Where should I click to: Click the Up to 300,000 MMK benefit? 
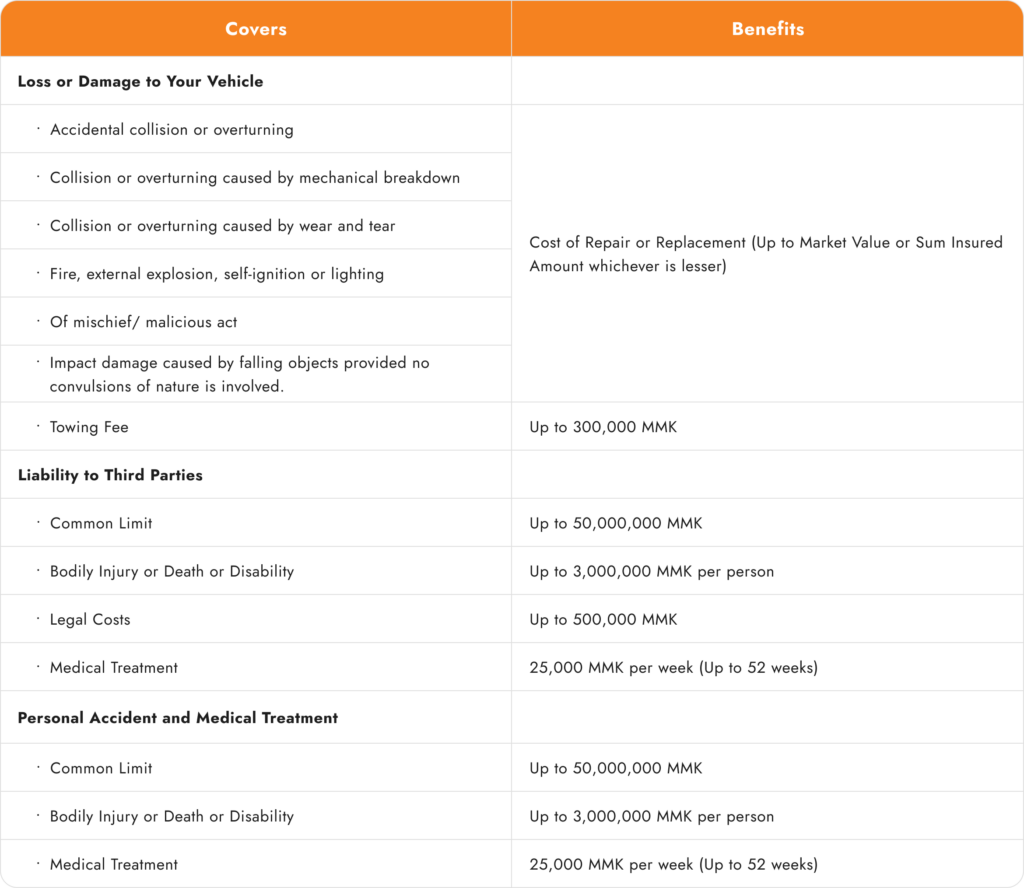pos(603,427)
